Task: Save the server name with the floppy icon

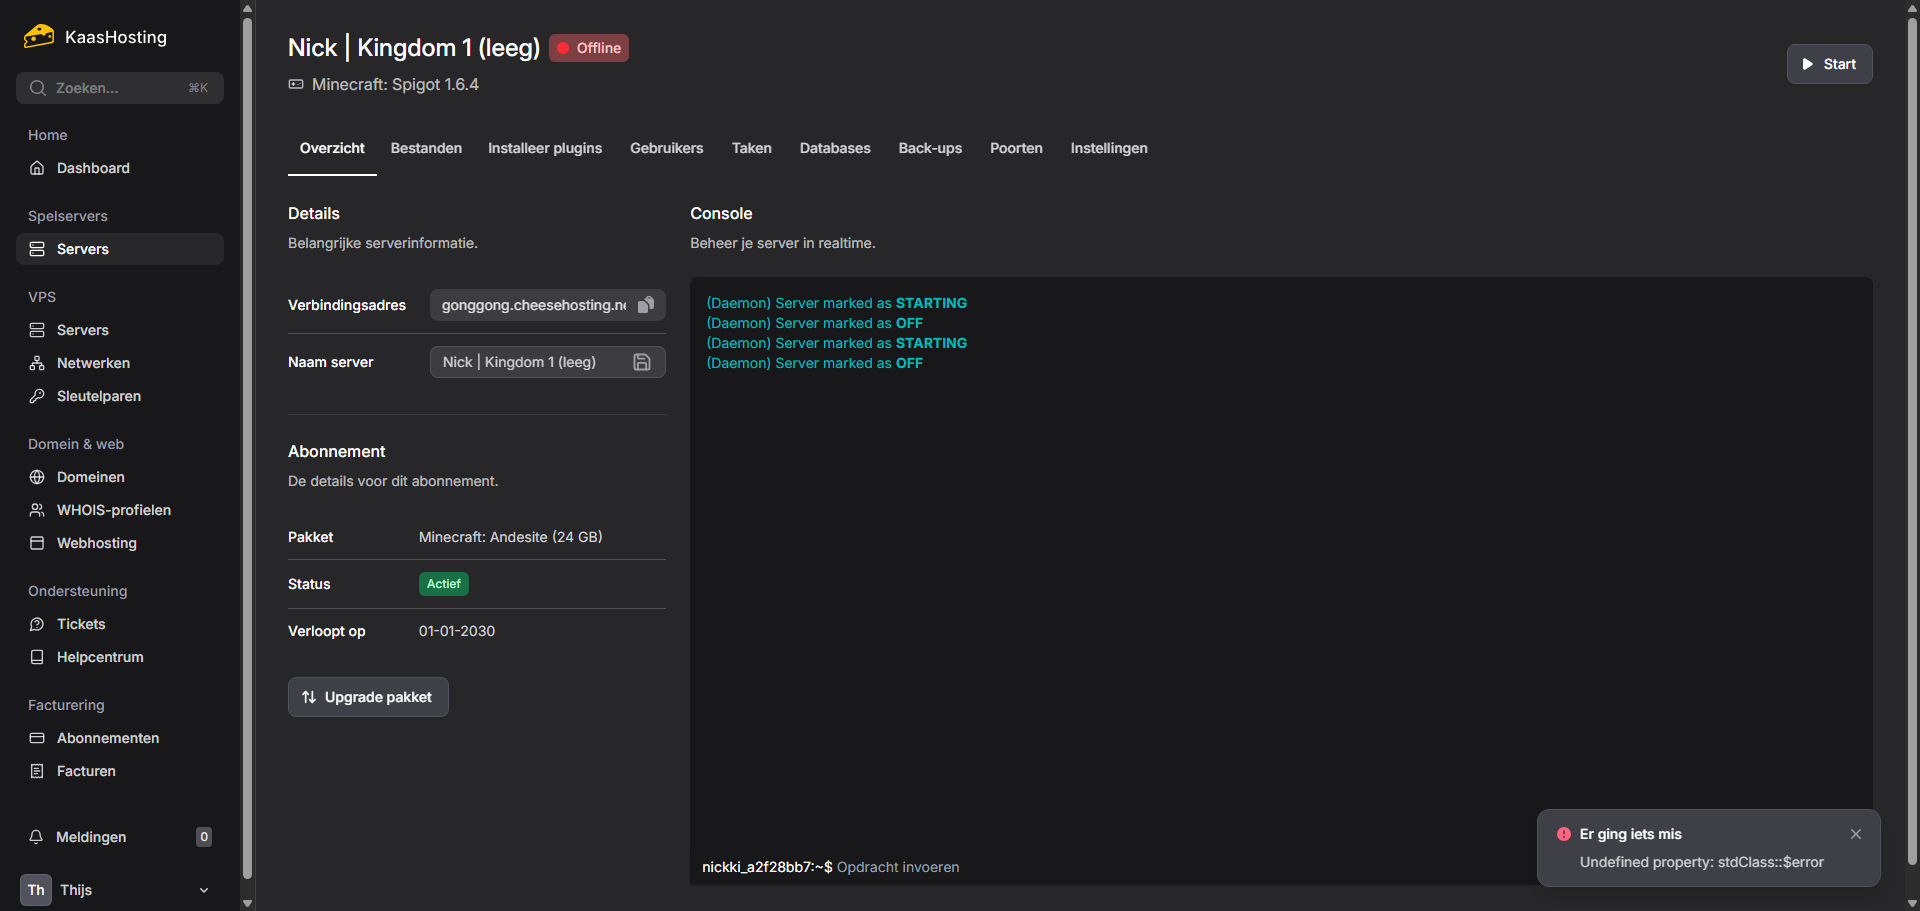Action: (x=642, y=362)
